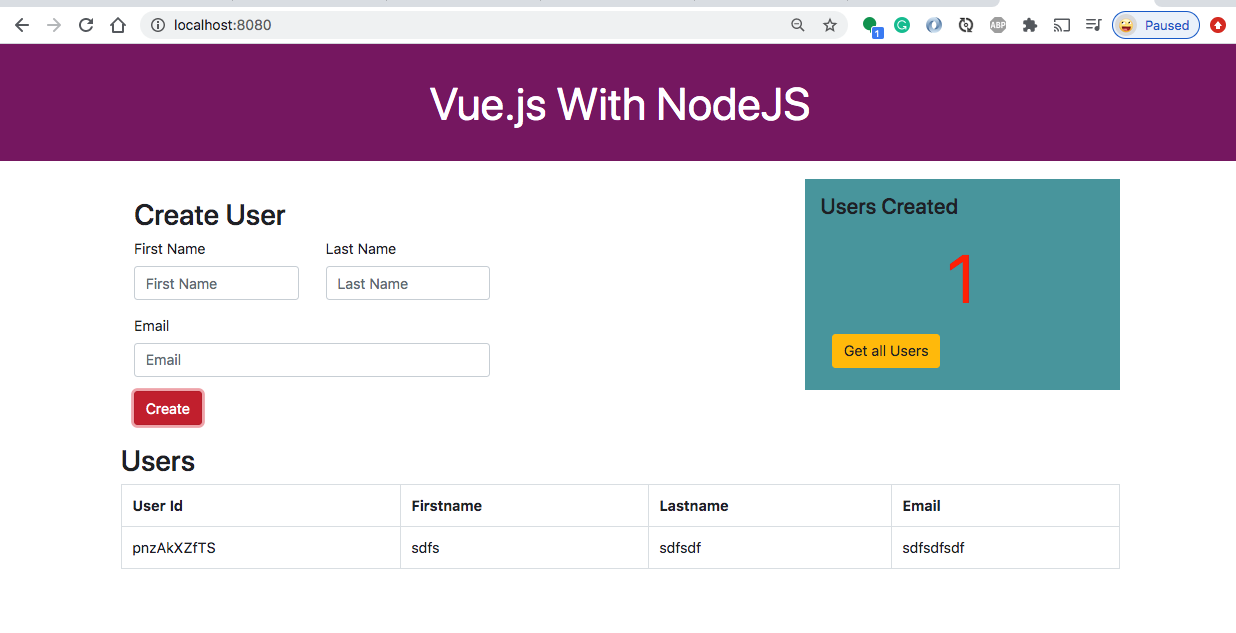This screenshot has height=633, width=1236.
Task: Open the Paused profile button
Action: point(1156,25)
